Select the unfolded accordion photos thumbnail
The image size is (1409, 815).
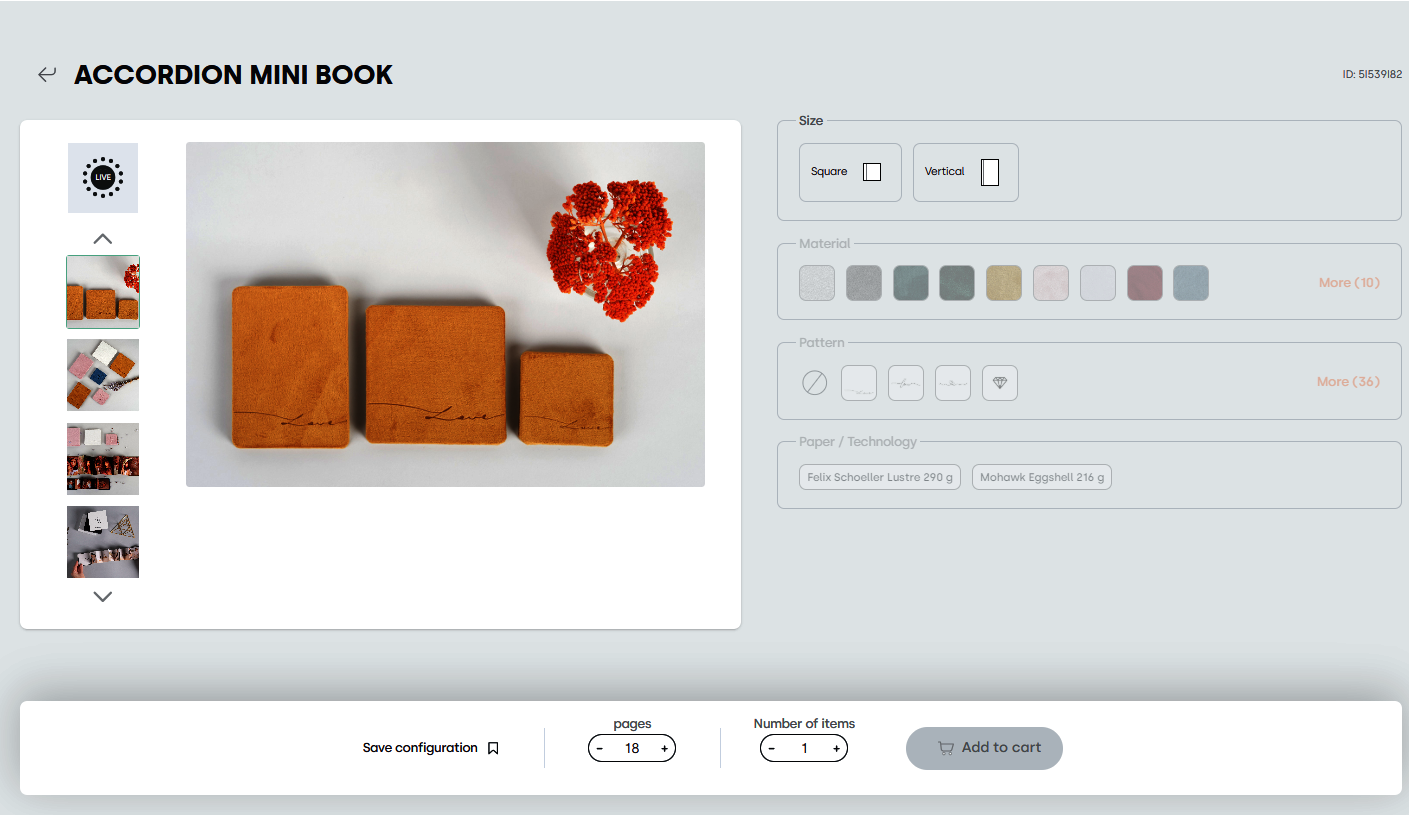click(x=103, y=459)
